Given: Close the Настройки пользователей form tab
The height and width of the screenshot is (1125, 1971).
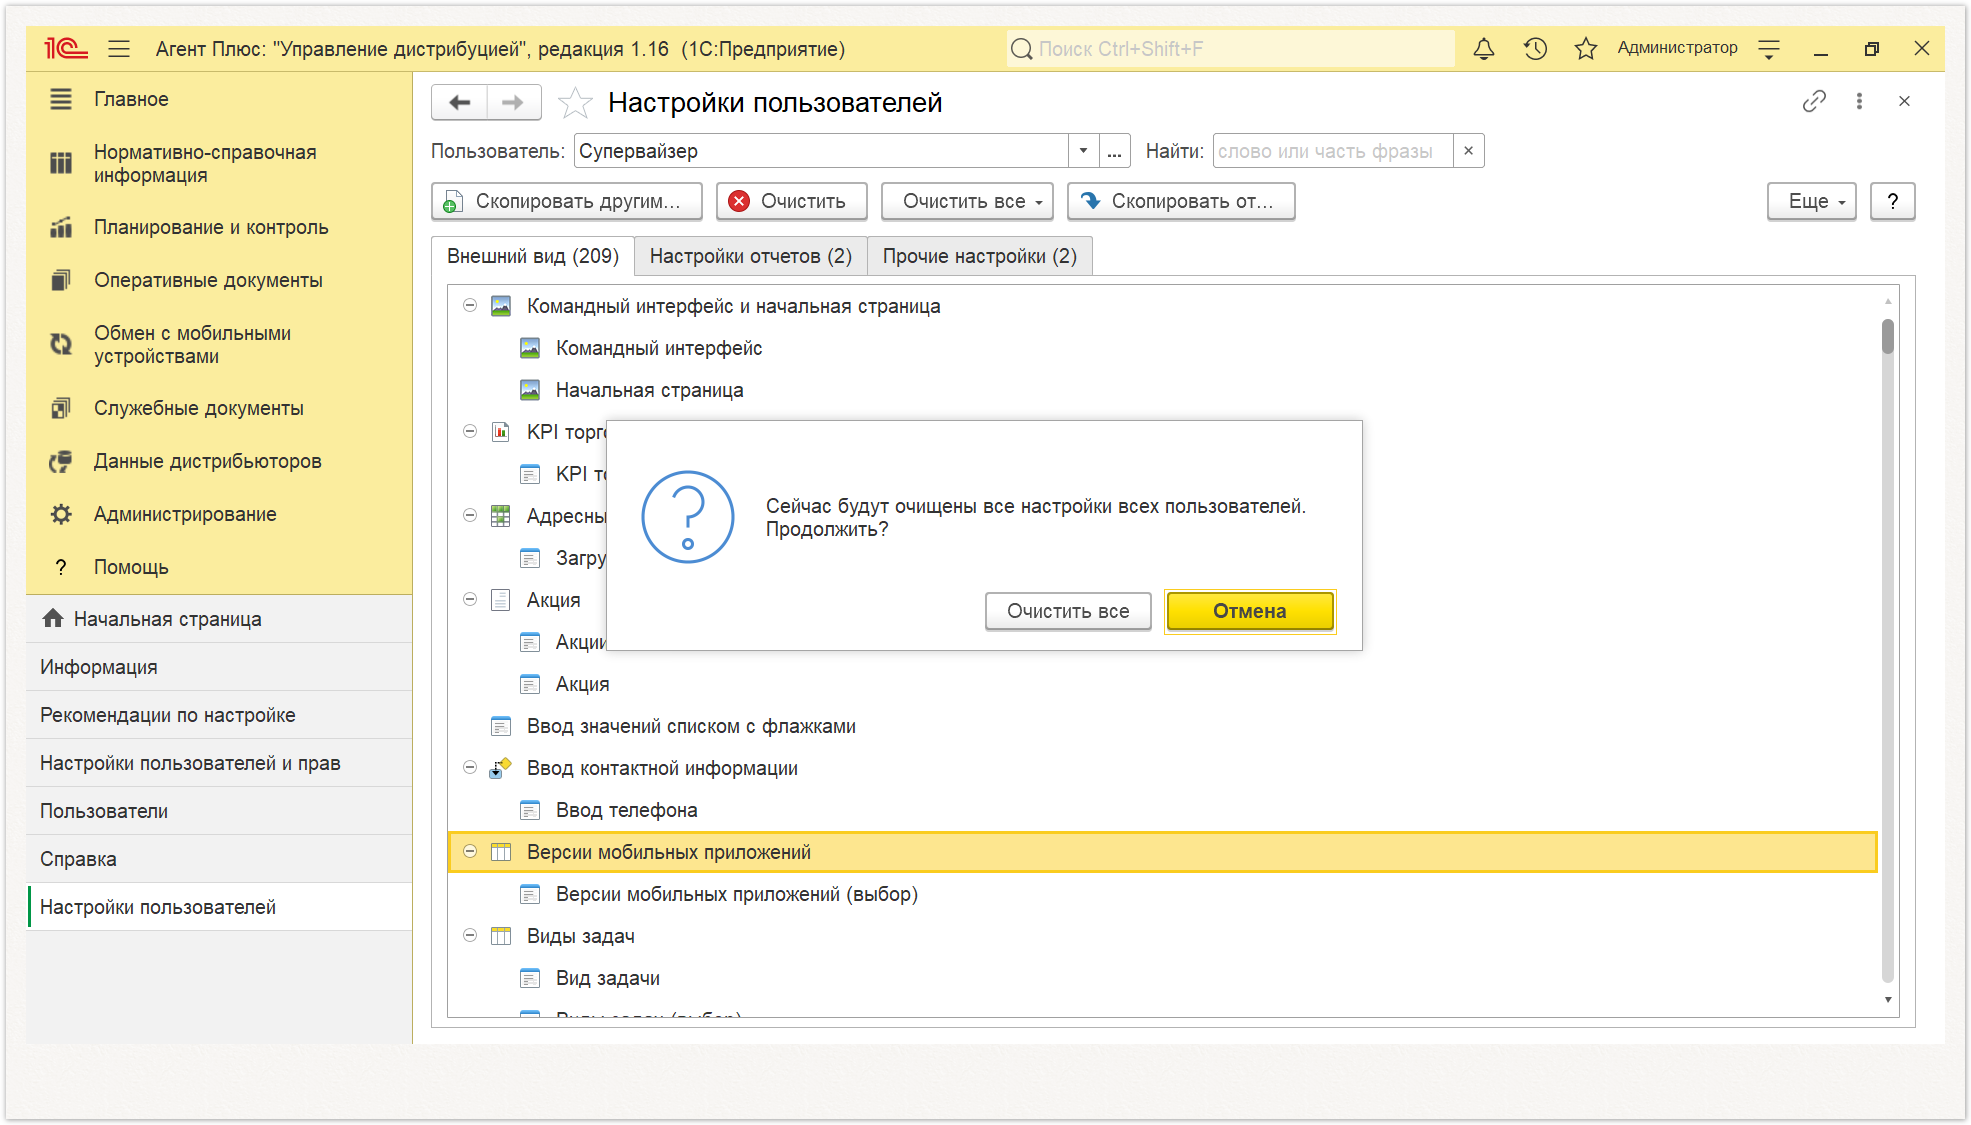Looking at the screenshot, I should (x=1904, y=101).
